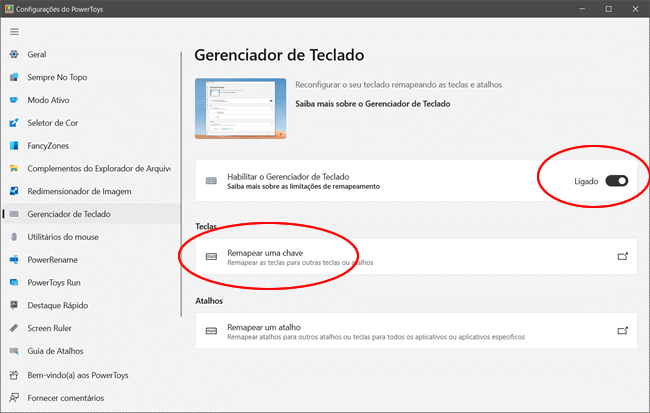This screenshot has width=650, height=413.
Task: Click Remapear um atalho card
Action: [x=400, y=331]
